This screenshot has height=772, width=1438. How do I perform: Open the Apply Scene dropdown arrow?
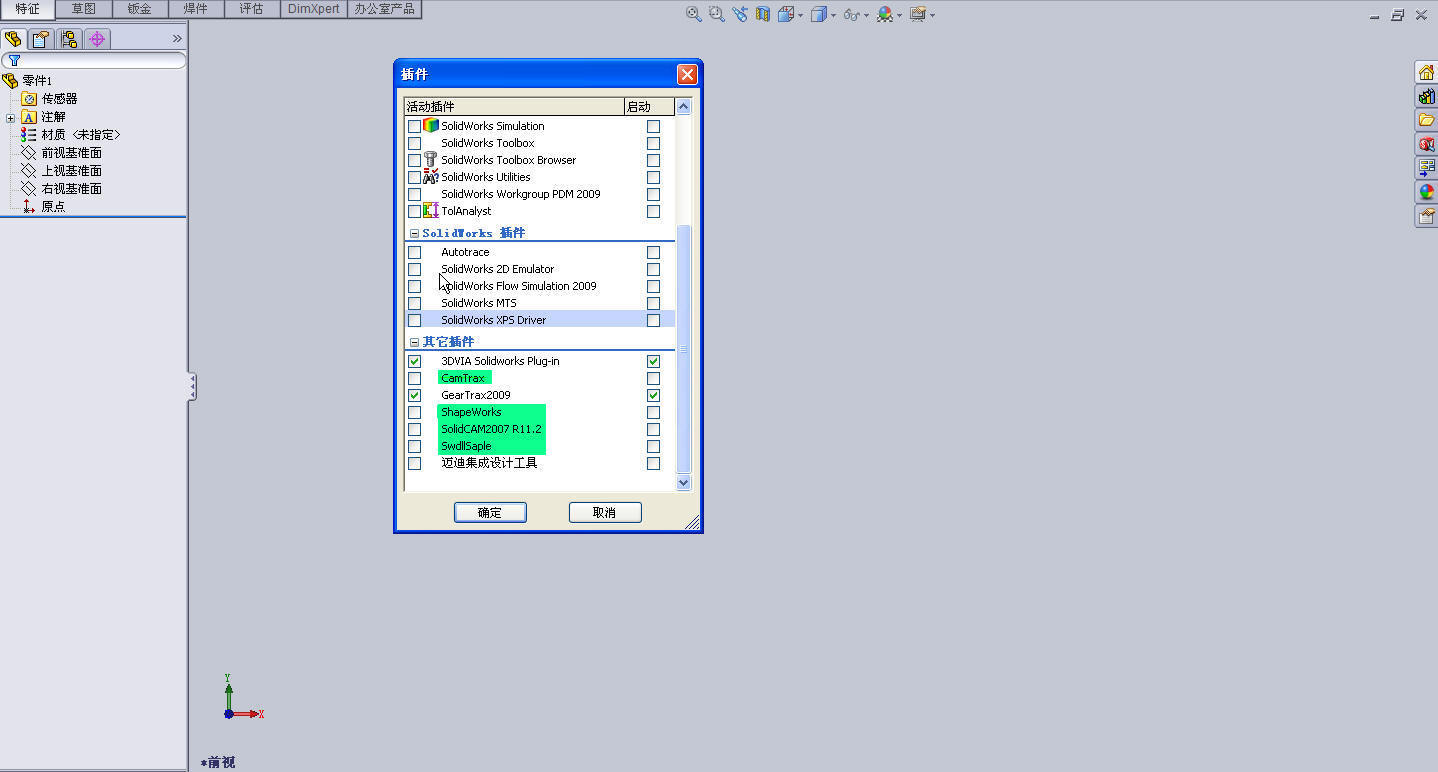[x=899, y=15]
